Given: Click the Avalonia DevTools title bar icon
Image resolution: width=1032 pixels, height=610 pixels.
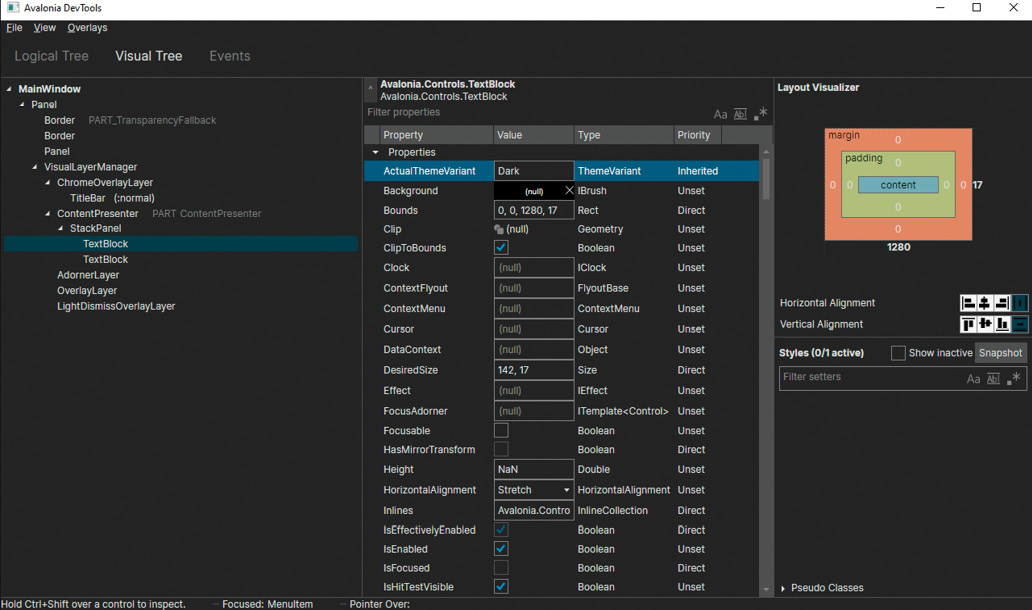Looking at the screenshot, I should pyautogui.click(x=13, y=8).
